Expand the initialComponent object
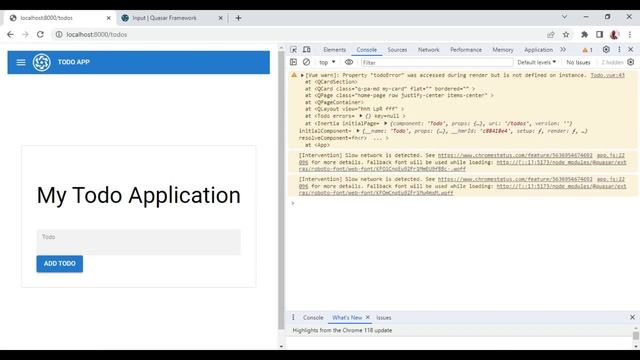Viewport: 640px width, 360px height. click(358, 131)
